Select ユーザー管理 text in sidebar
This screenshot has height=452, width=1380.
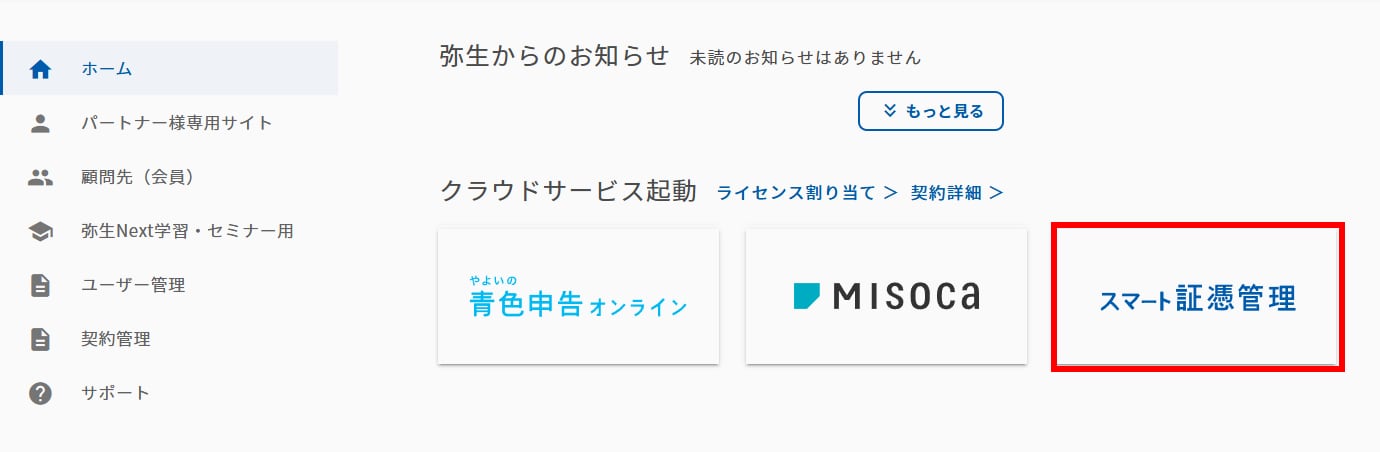(x=133, y=285)
